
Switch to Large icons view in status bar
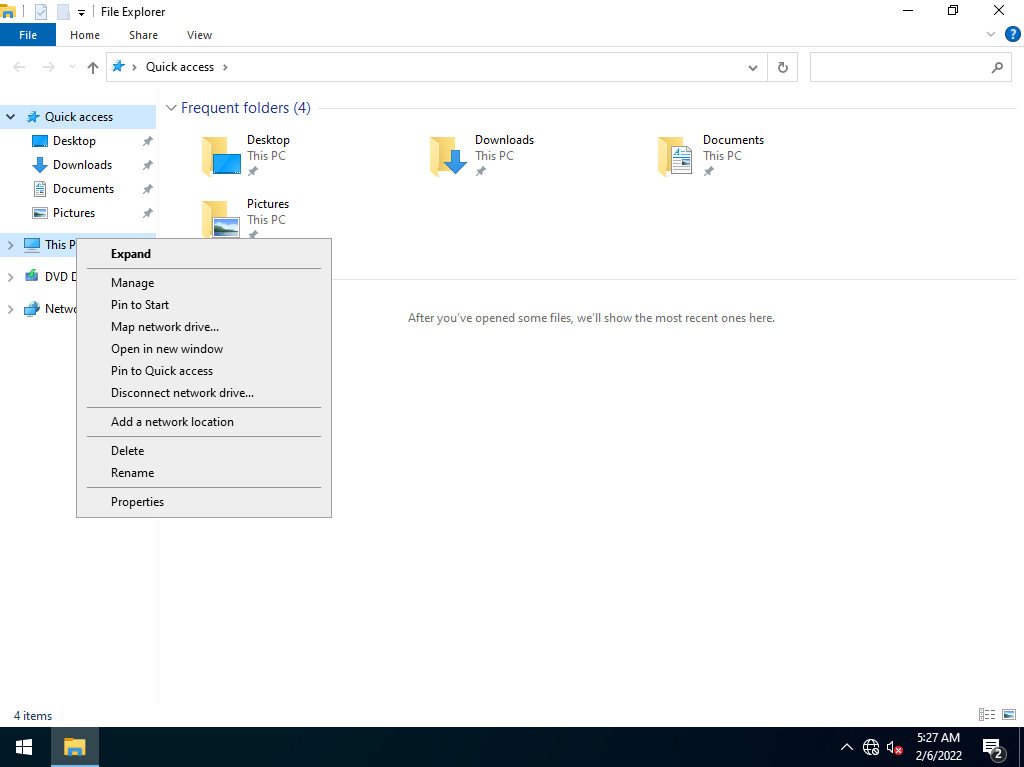[x=1009, y=715]
